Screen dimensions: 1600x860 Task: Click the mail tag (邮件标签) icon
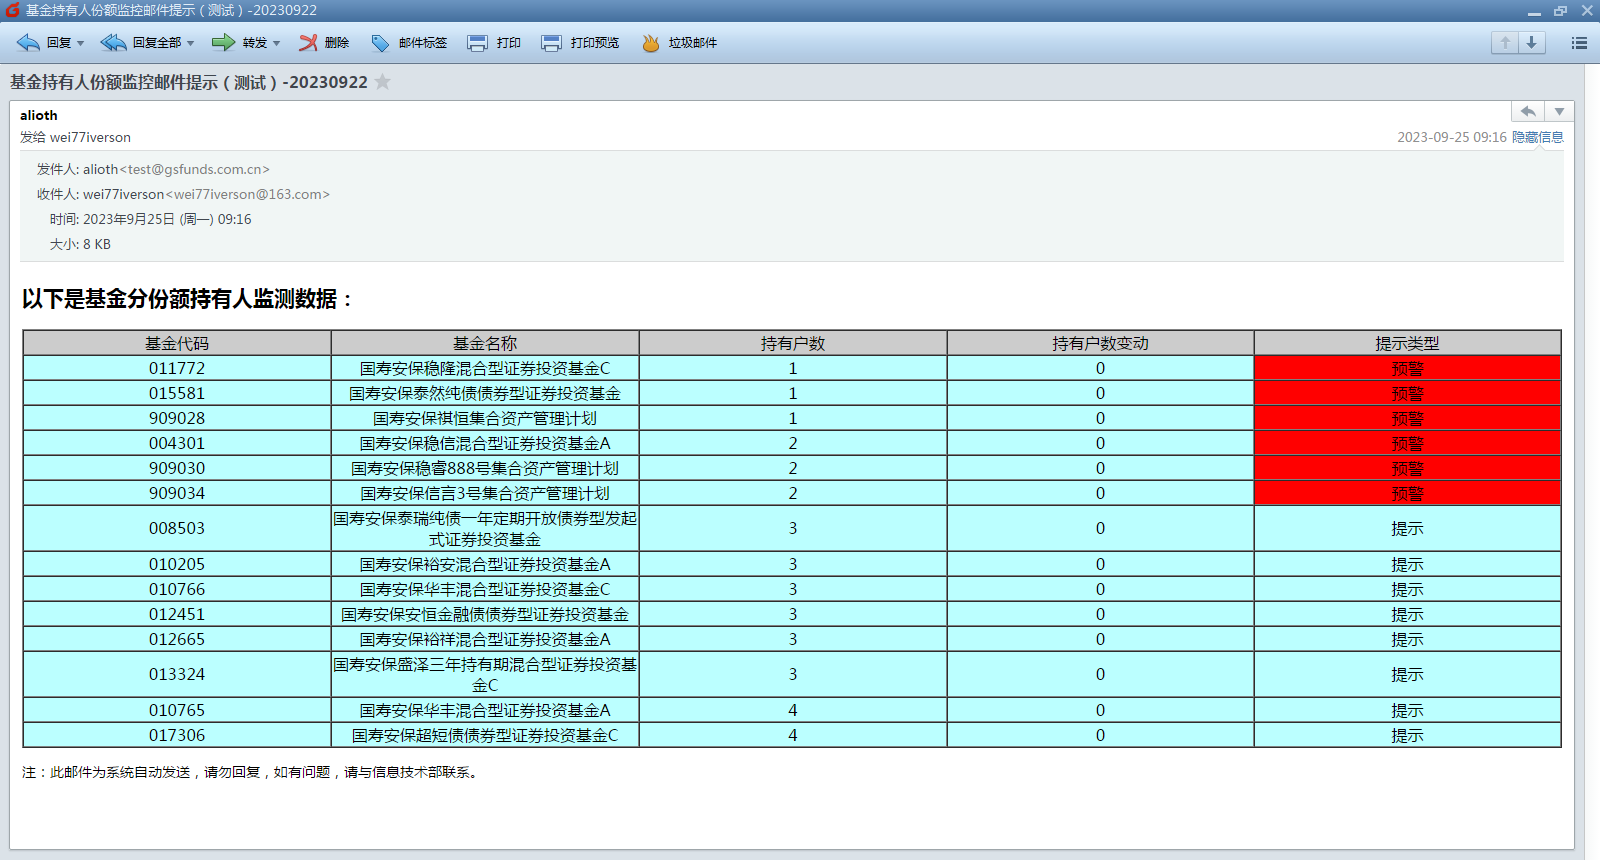380,43
